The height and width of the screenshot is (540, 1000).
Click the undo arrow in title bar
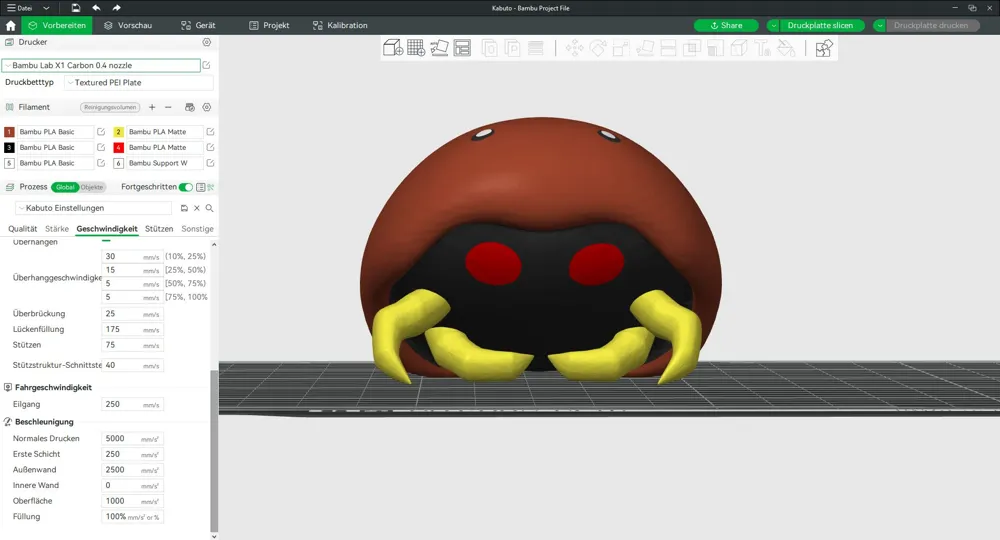point(96,8)
